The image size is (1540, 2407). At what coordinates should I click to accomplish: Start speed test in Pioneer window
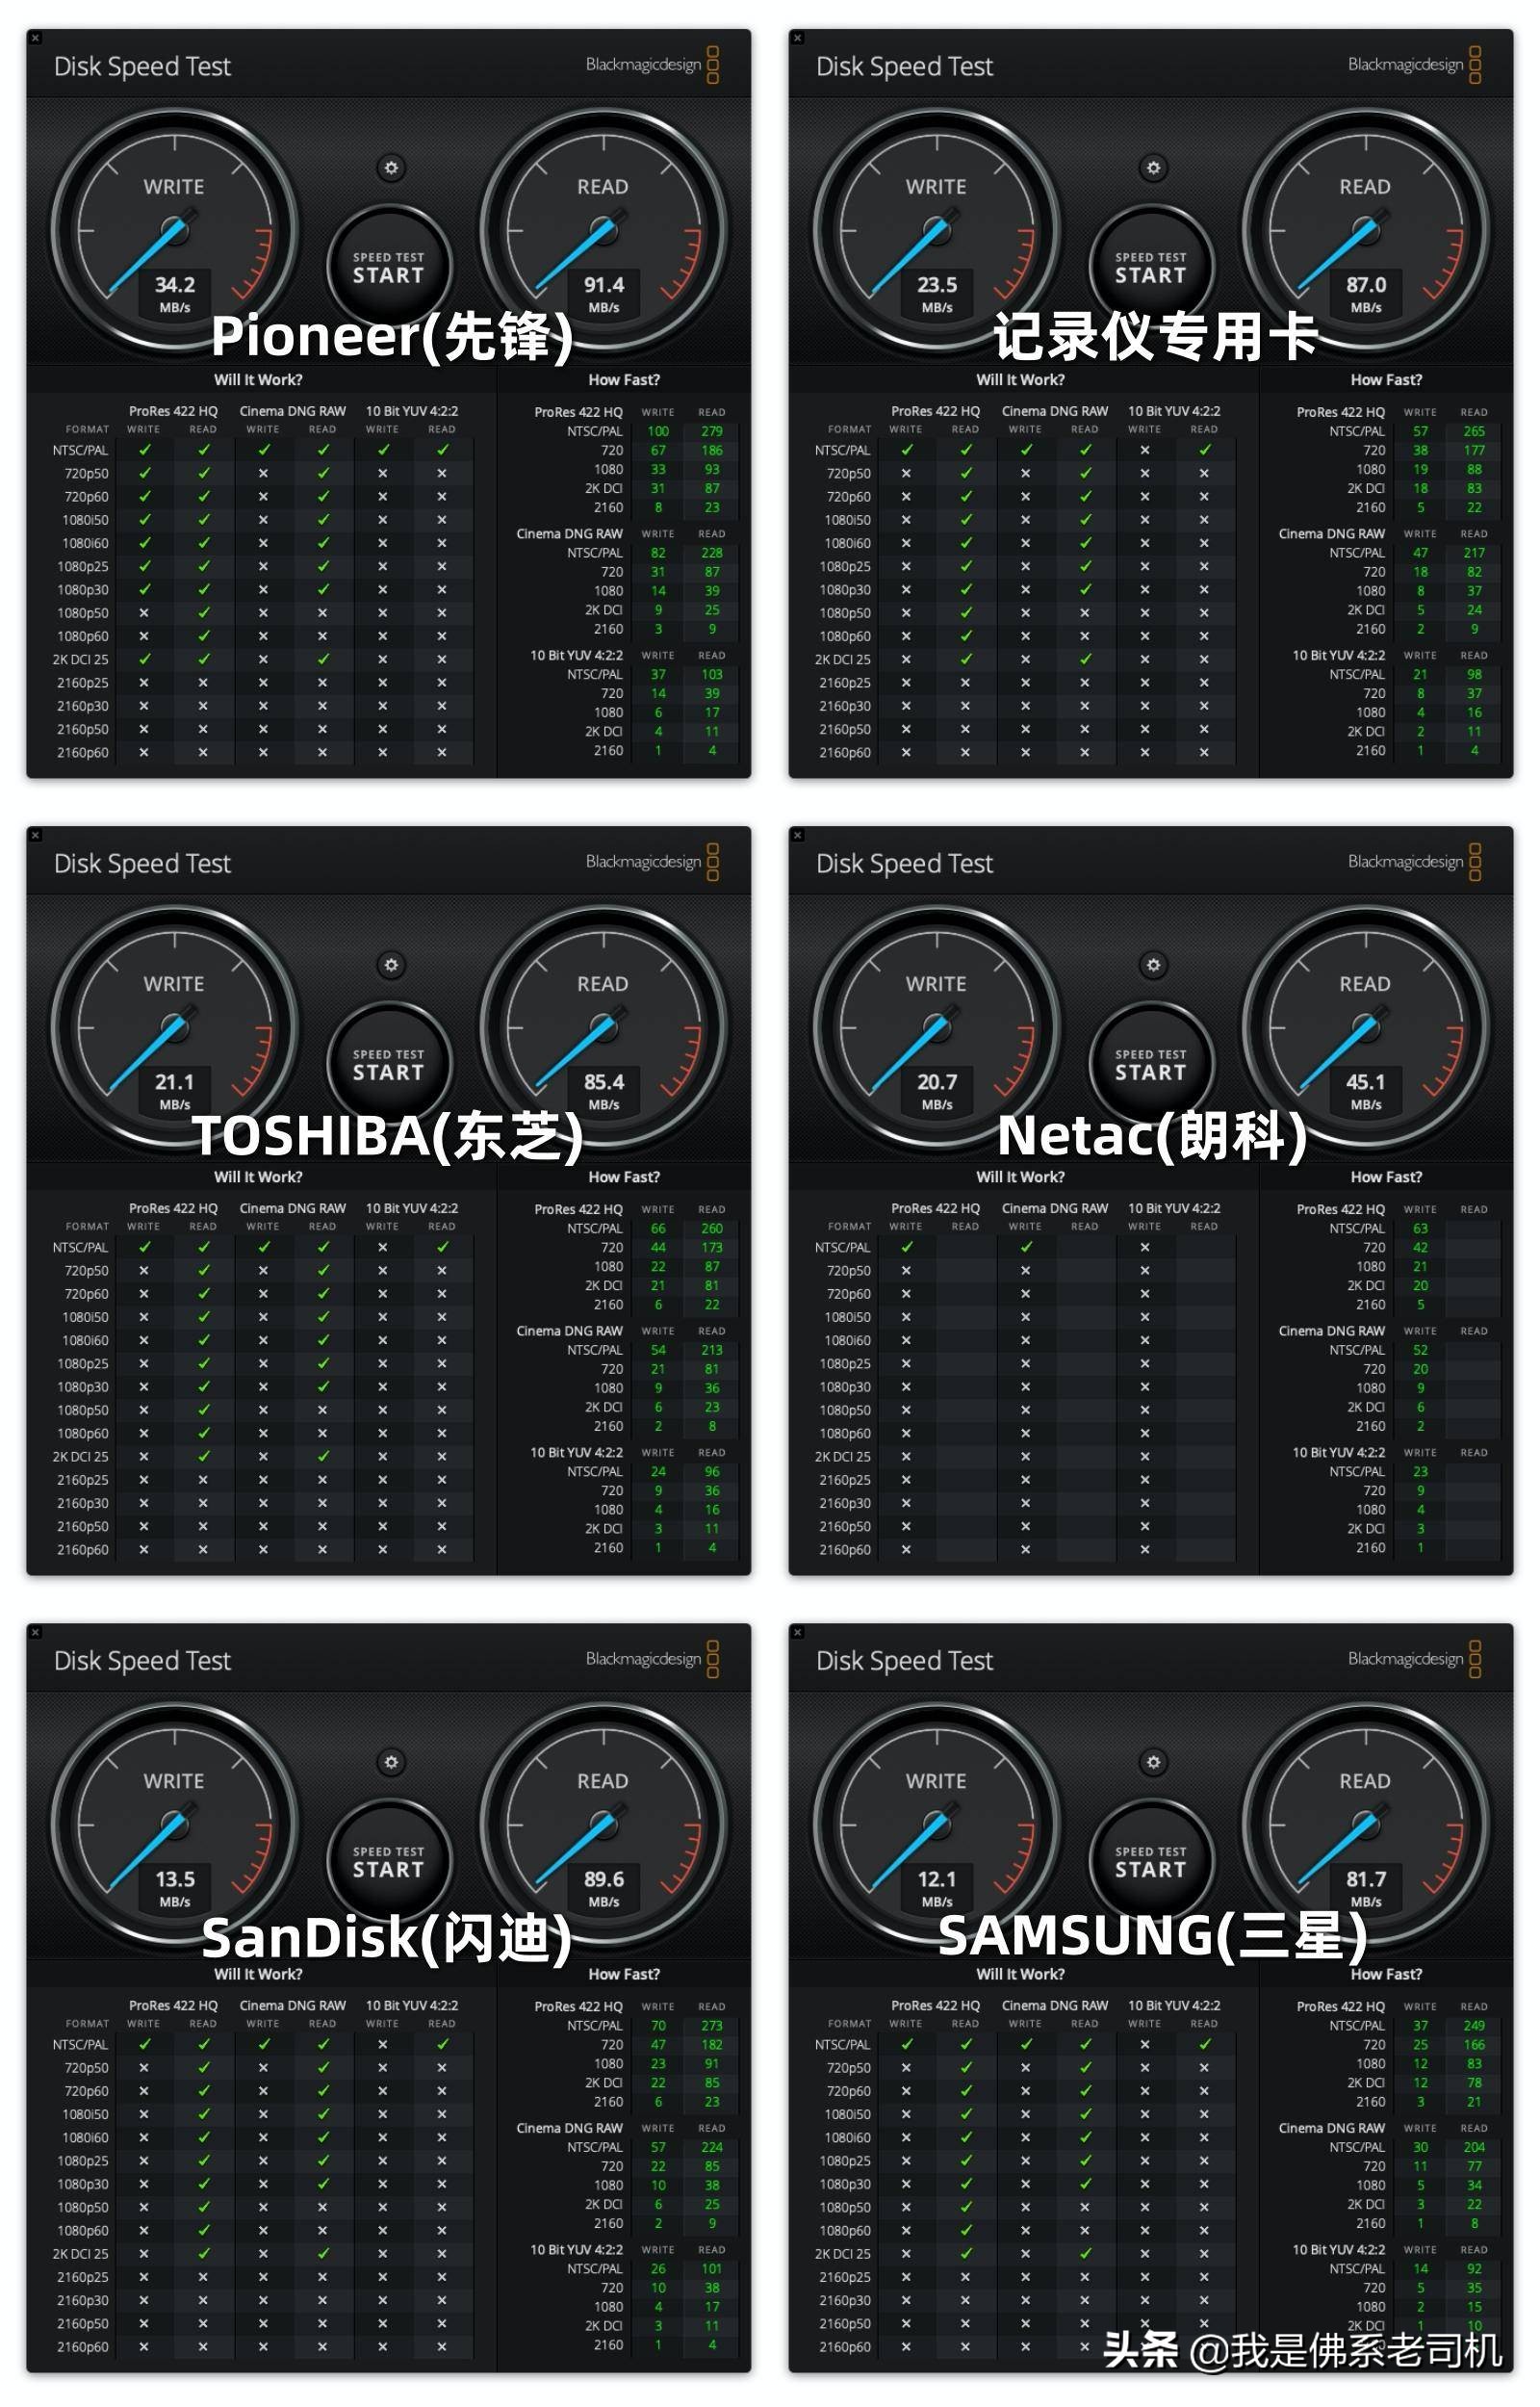pyautogui.click(x=388, y=268)
